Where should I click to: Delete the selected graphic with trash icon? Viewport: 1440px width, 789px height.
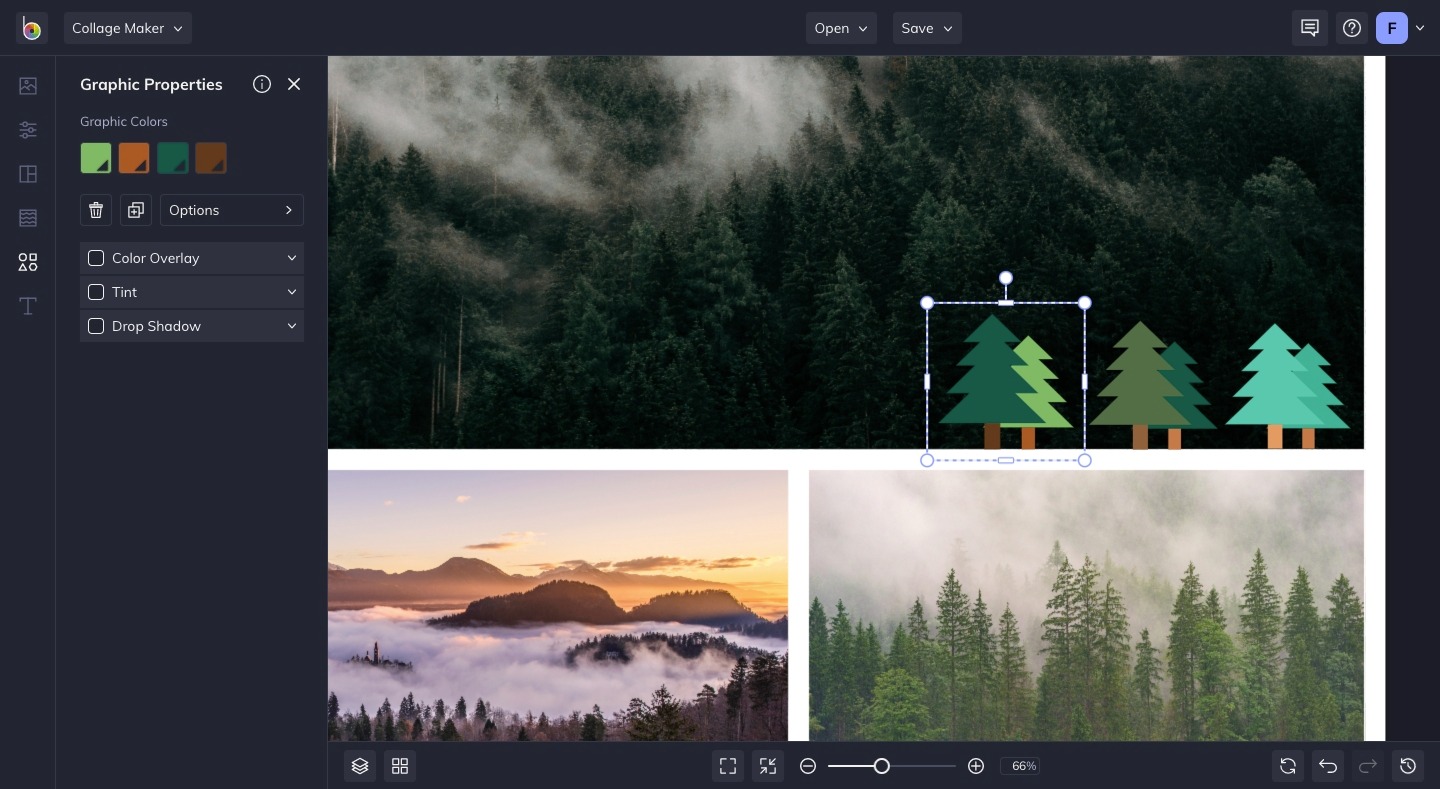point(96,210)
